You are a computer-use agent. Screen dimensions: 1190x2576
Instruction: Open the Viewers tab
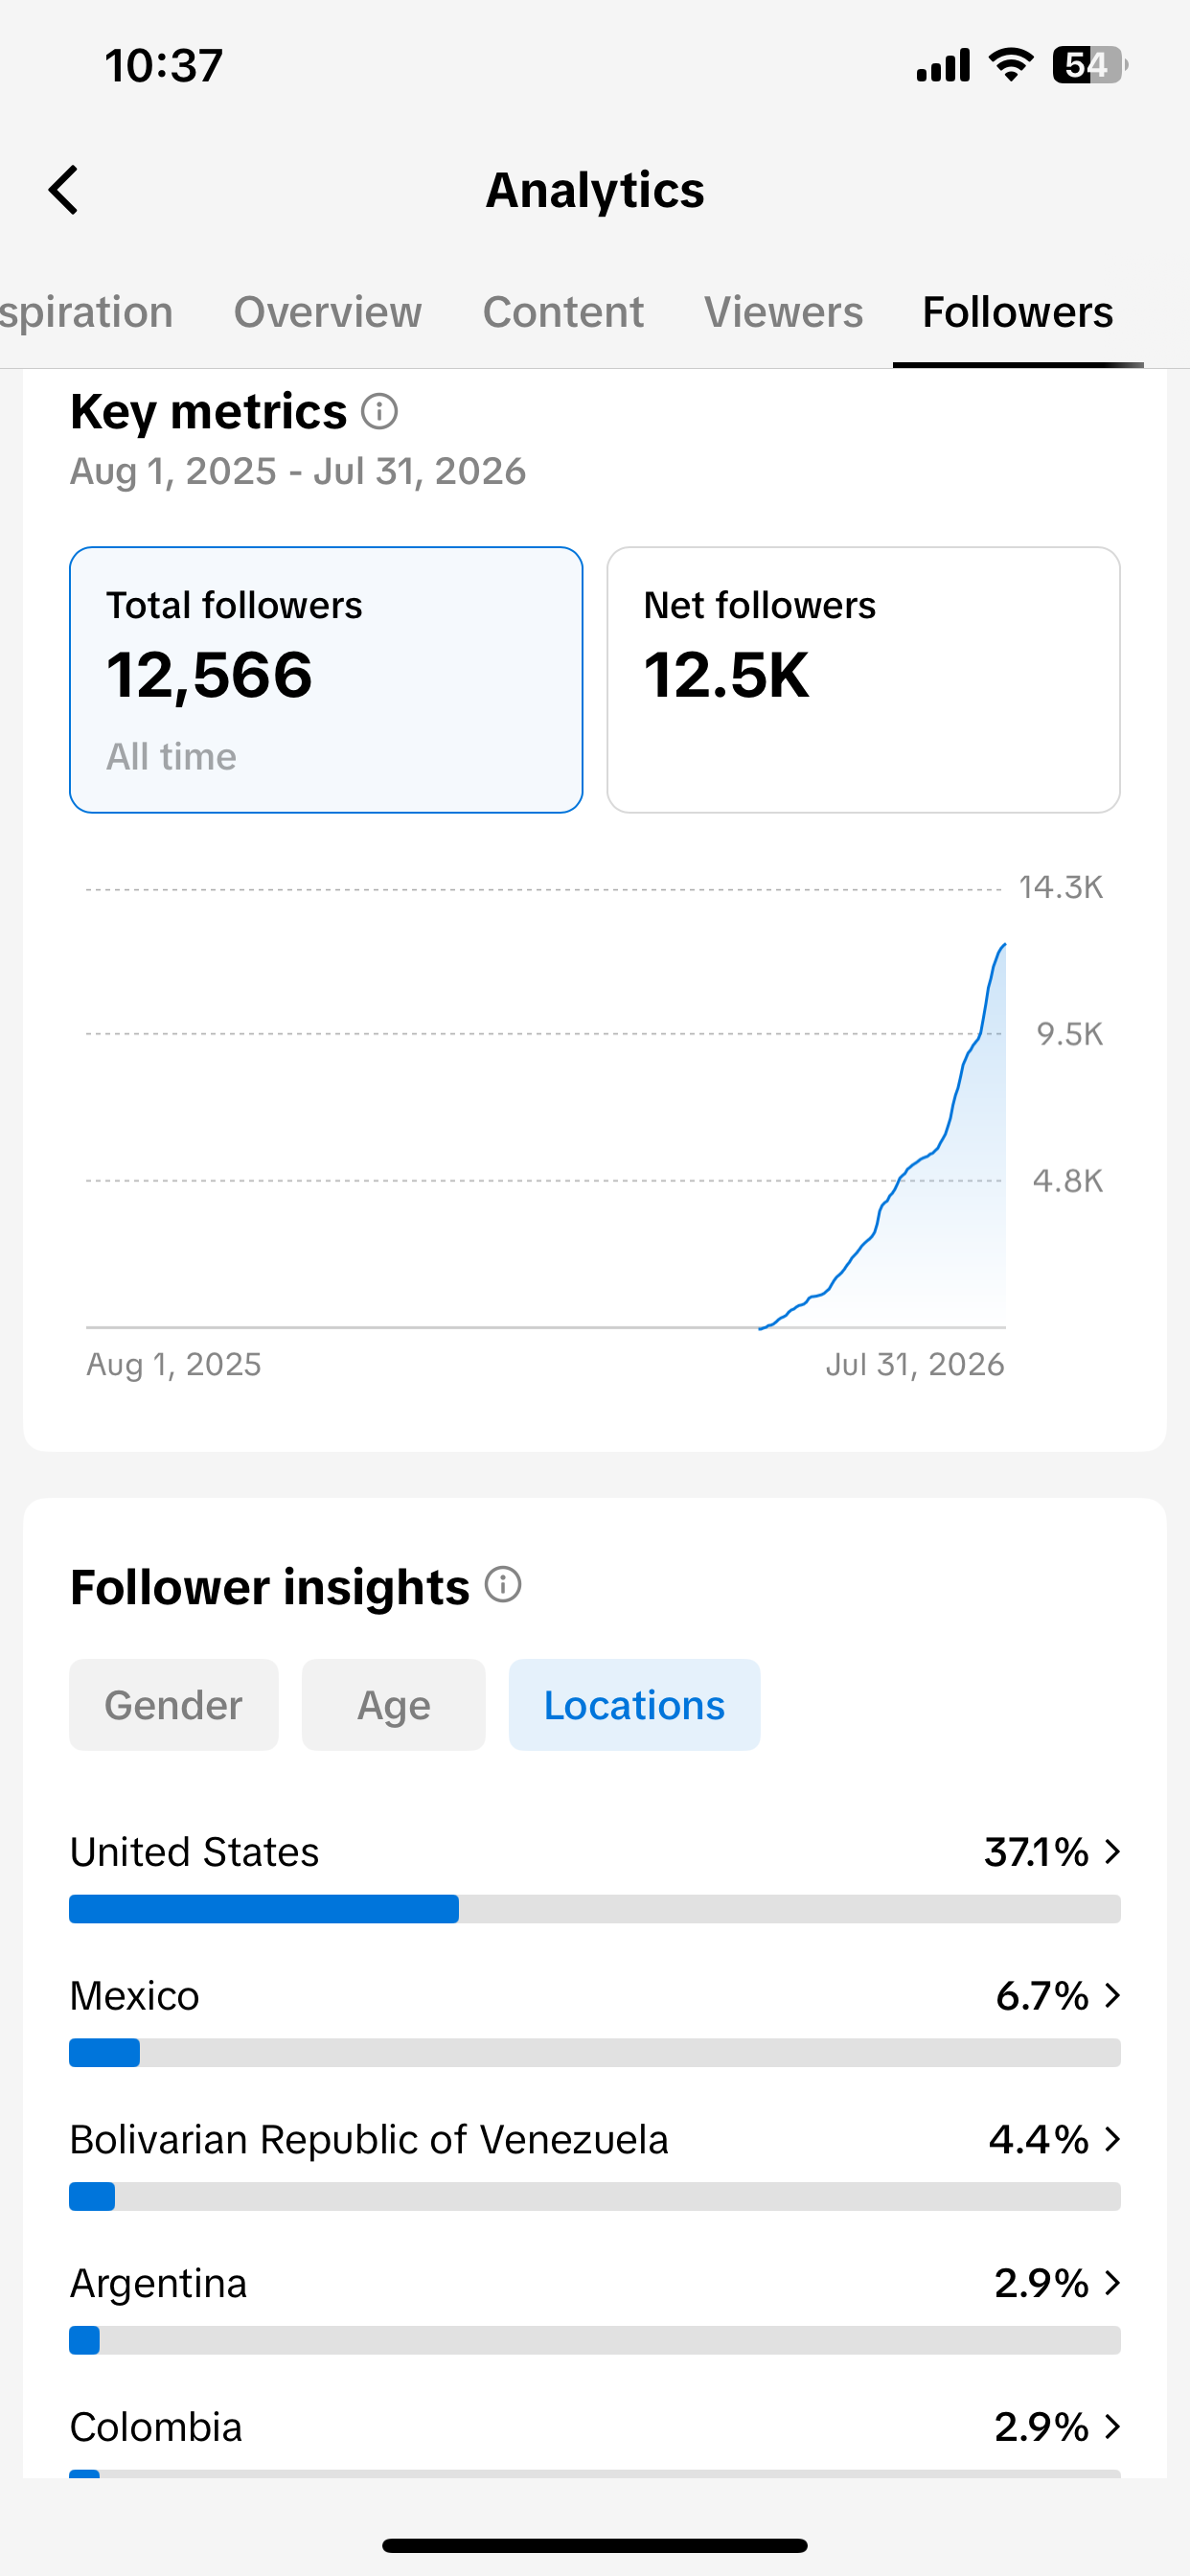click(784, 313)
